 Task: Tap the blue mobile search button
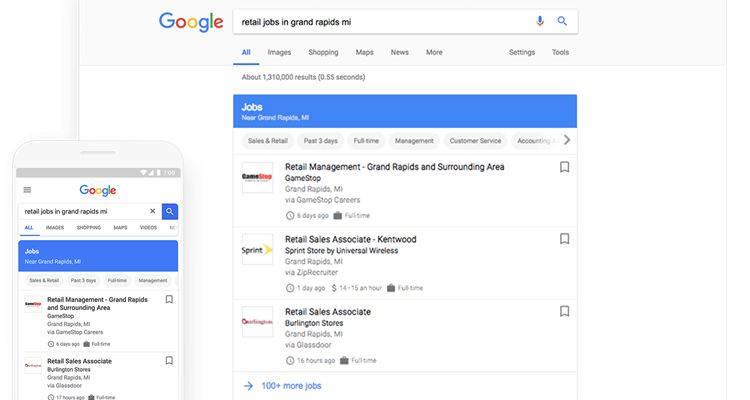170,212
